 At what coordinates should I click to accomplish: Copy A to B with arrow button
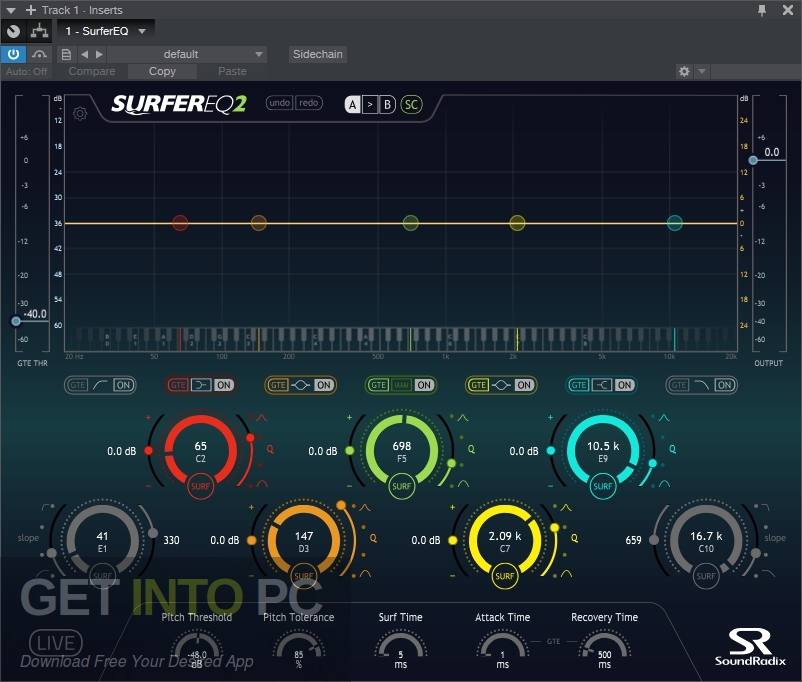coord(370,105)
